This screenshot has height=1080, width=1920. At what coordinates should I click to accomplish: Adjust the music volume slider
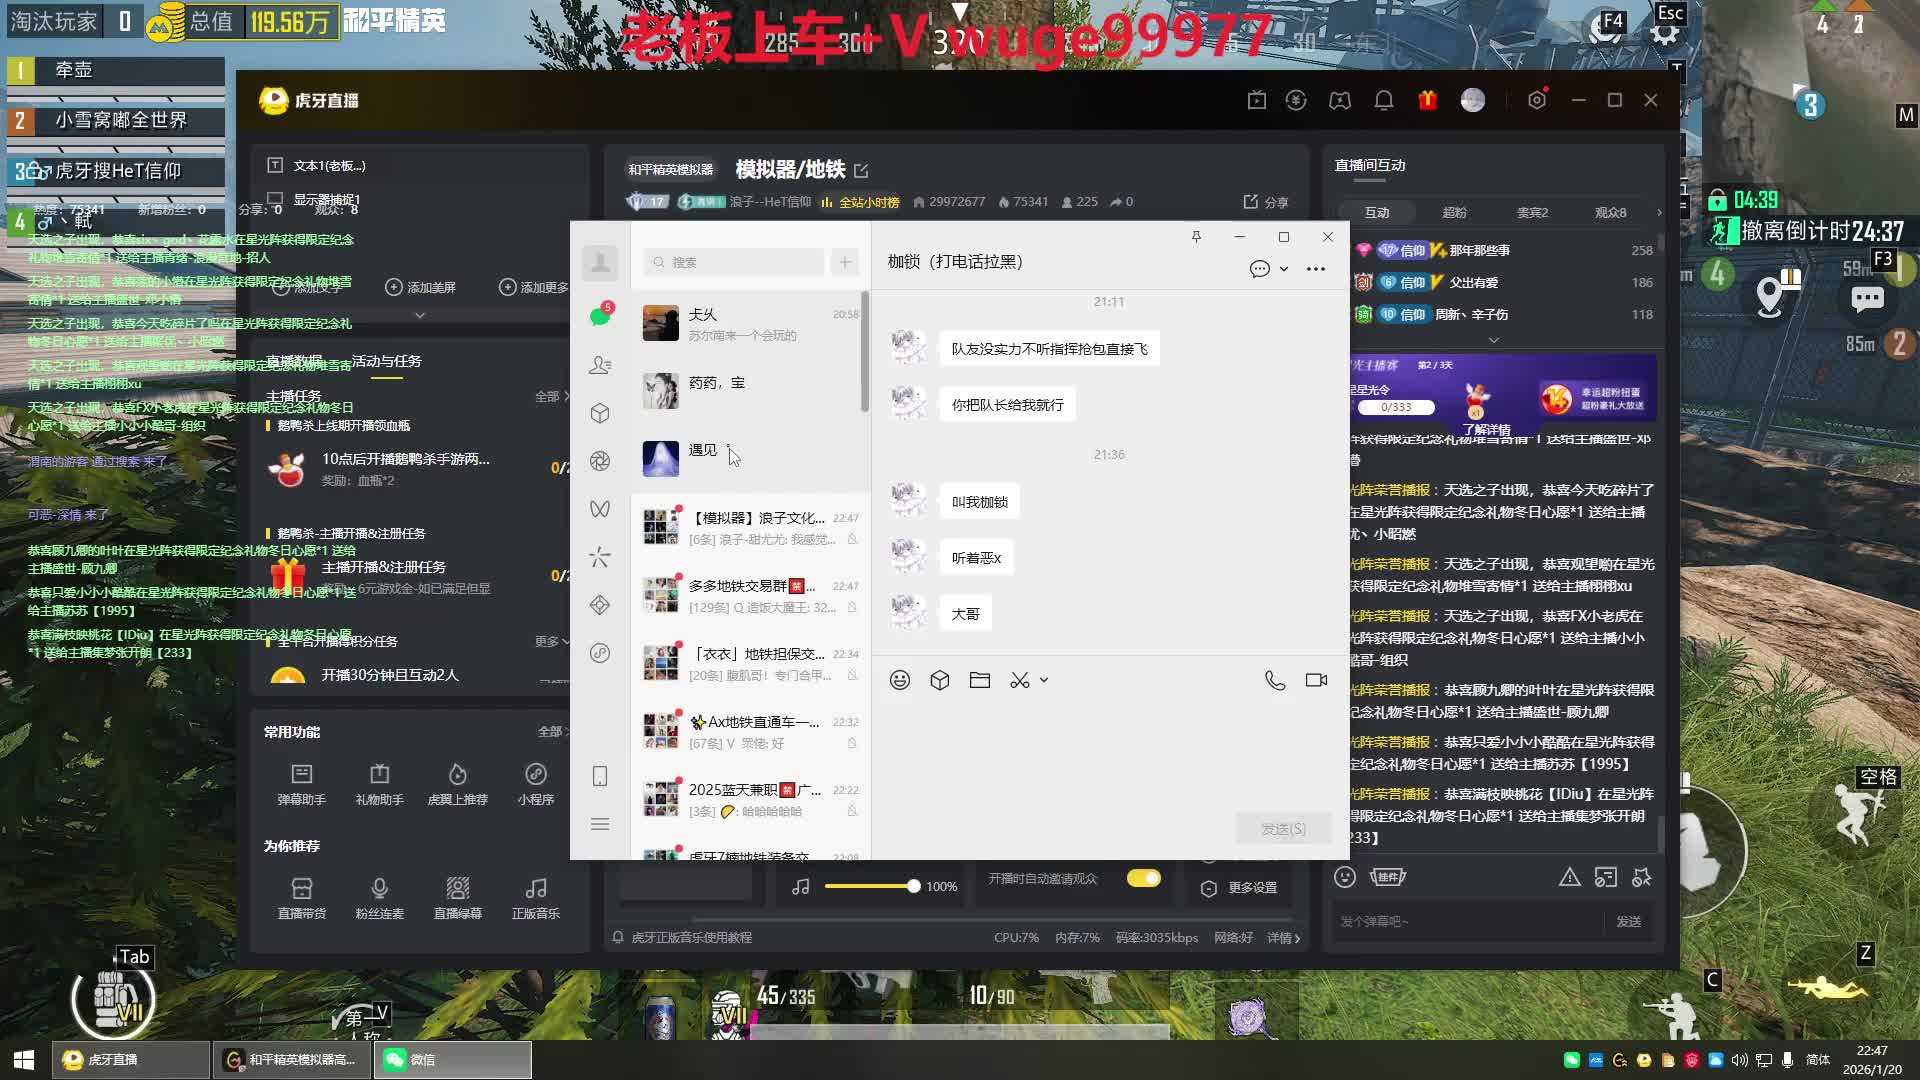912,886
